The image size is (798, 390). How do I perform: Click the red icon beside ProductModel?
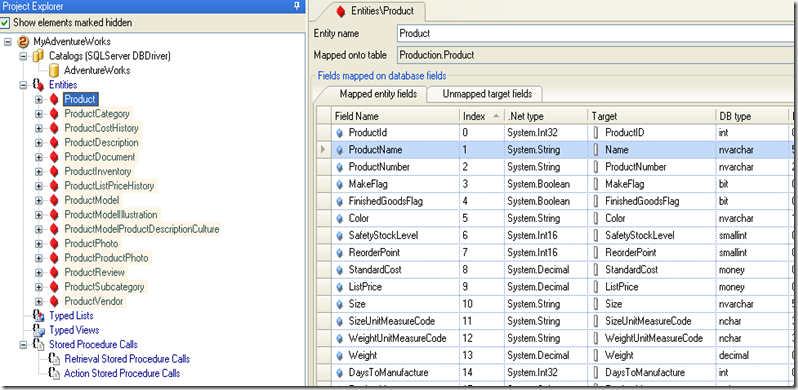click(54, 200)
